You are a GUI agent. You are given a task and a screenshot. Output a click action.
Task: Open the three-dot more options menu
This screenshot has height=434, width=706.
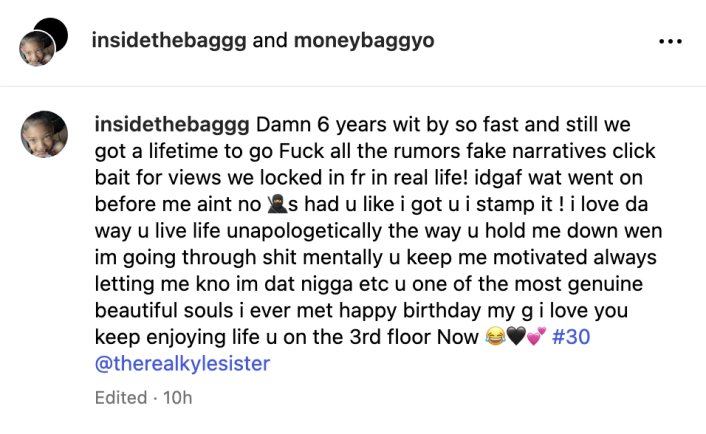(669, 42)
